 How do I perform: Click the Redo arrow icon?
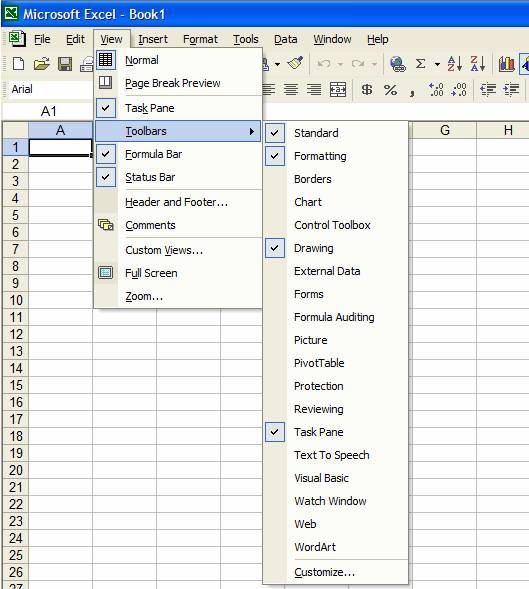click(358, 64)
